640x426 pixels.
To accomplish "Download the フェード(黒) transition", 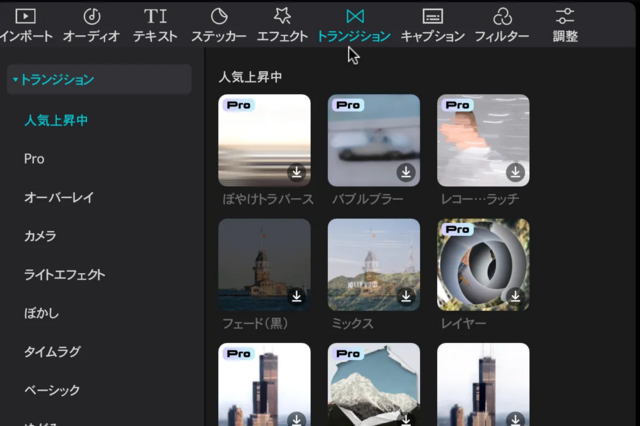I will 297,296.
